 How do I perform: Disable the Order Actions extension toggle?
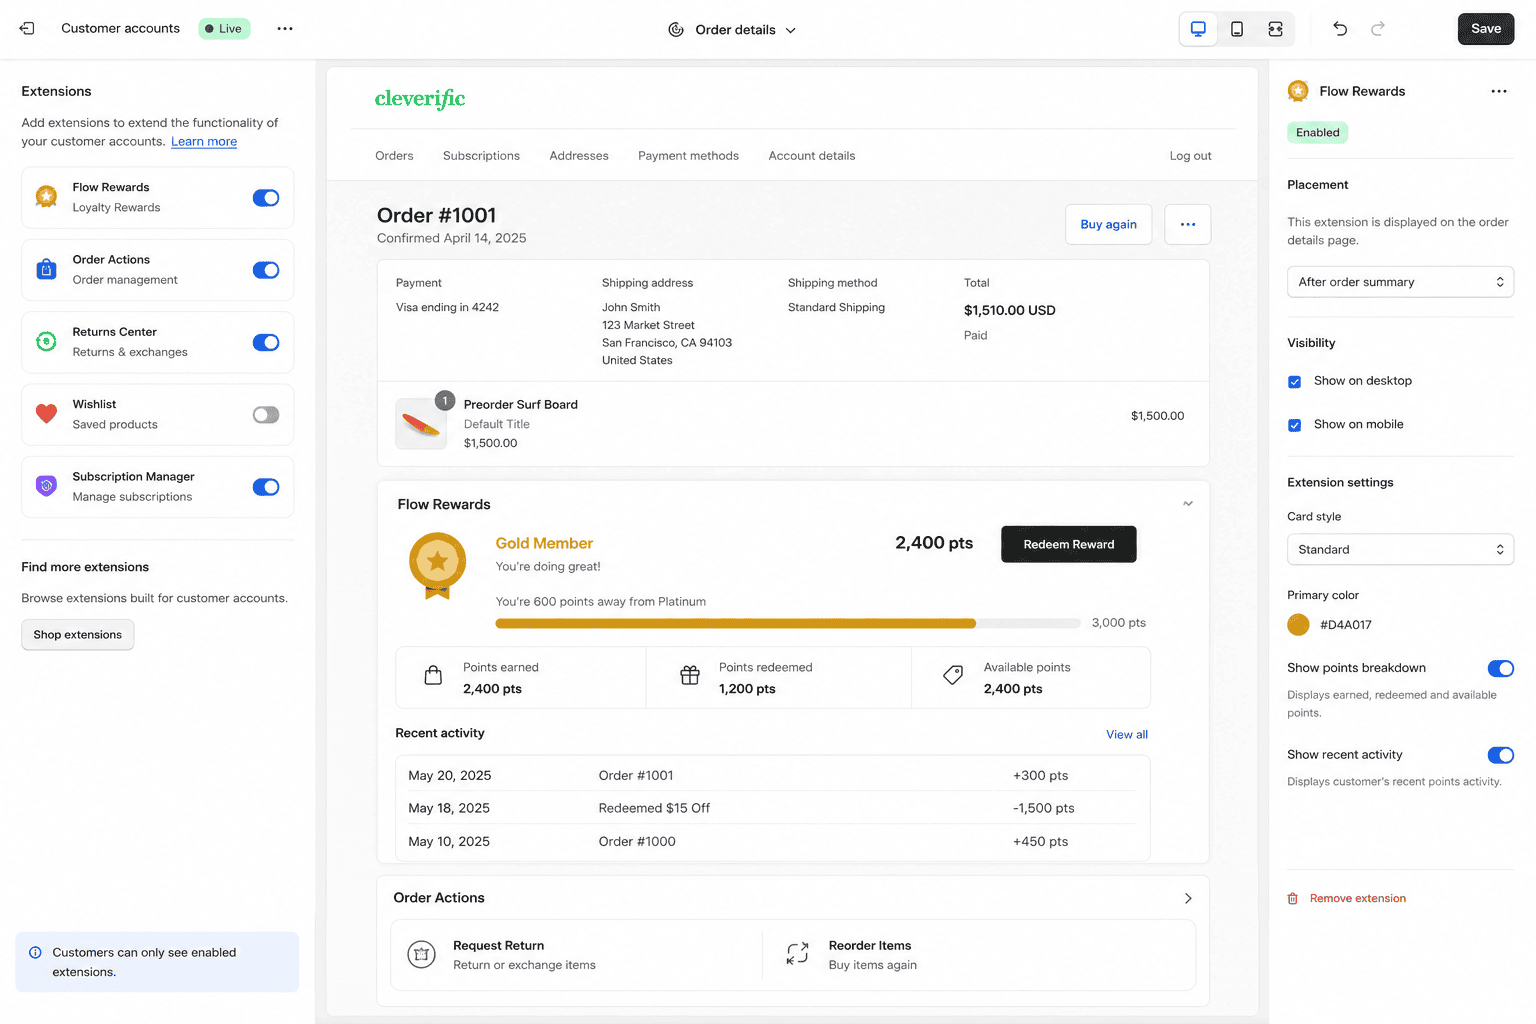pos(266,270)
